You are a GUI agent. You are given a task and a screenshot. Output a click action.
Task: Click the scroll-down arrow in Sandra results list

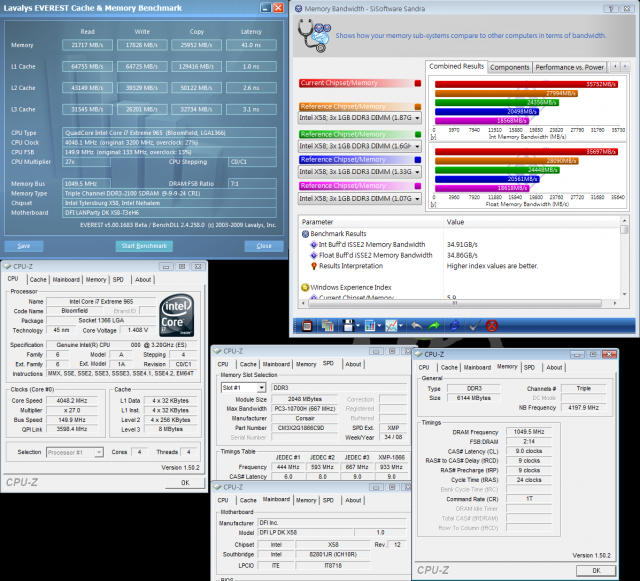(x=624, y=294)
